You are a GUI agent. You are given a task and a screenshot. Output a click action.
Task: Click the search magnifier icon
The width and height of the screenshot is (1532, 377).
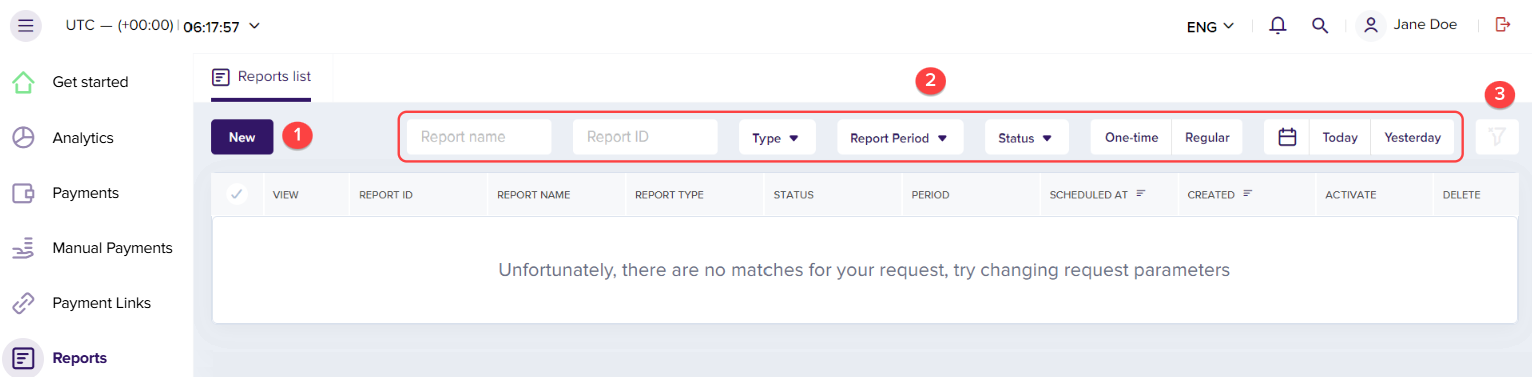tap(1320, 26)
